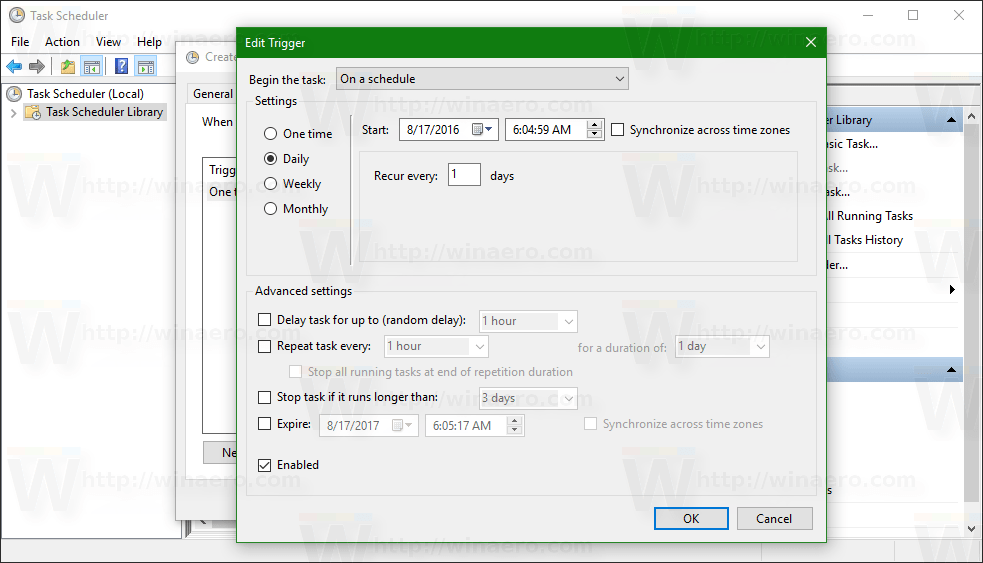
Task: Collapse the second Actions pane section arrow
Action: [x=951, y=370]
